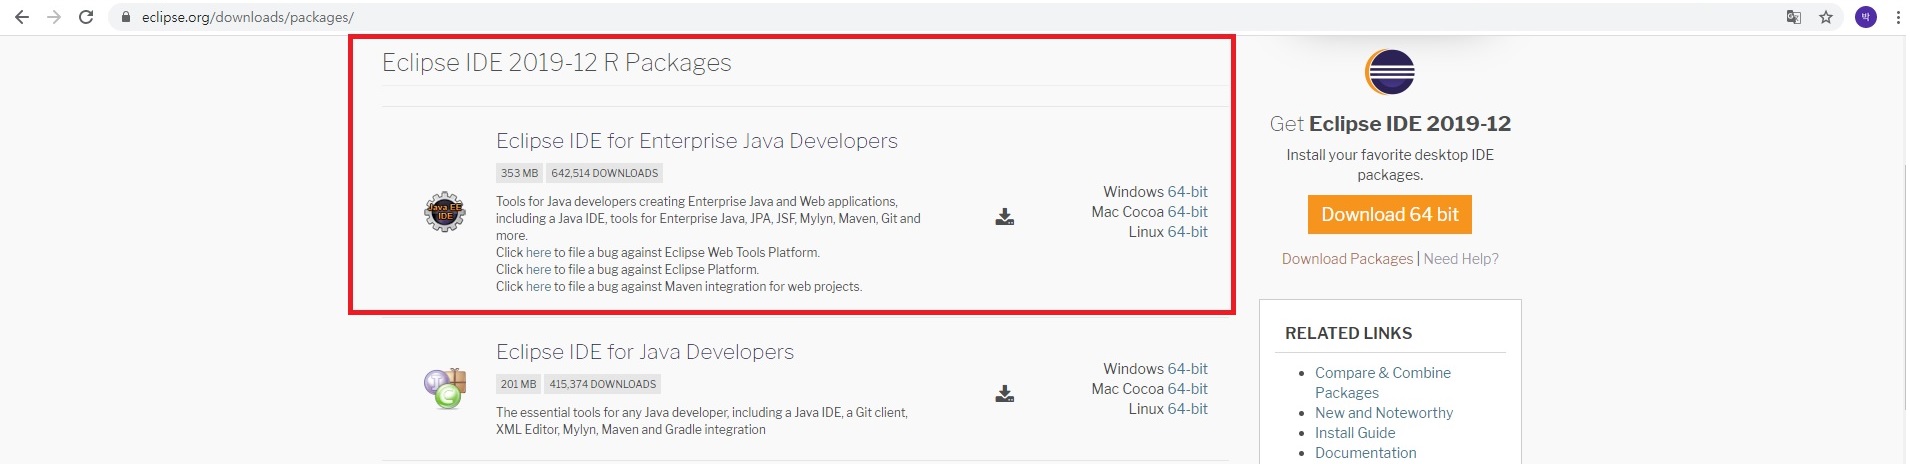Open the Install Guide link
Screen dimensions: 1910x464
pos(1355,433)
